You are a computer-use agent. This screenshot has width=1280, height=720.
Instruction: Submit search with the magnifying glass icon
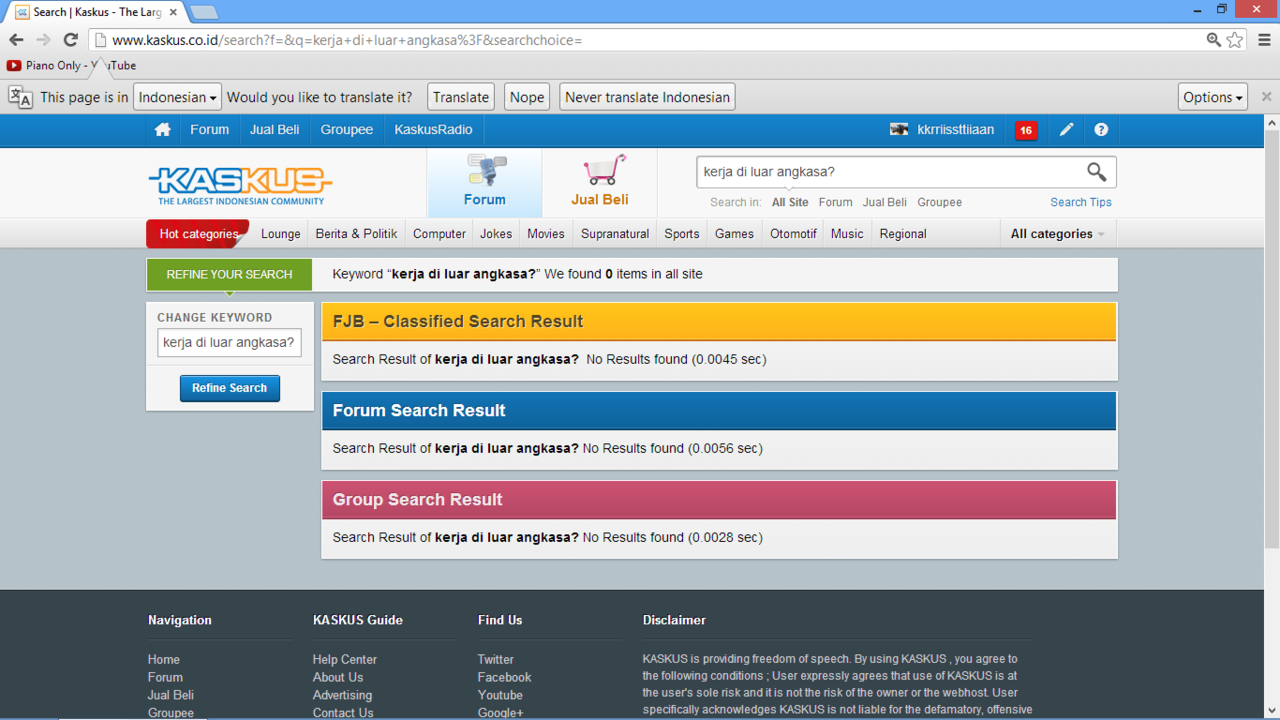tap(1097, 172)
